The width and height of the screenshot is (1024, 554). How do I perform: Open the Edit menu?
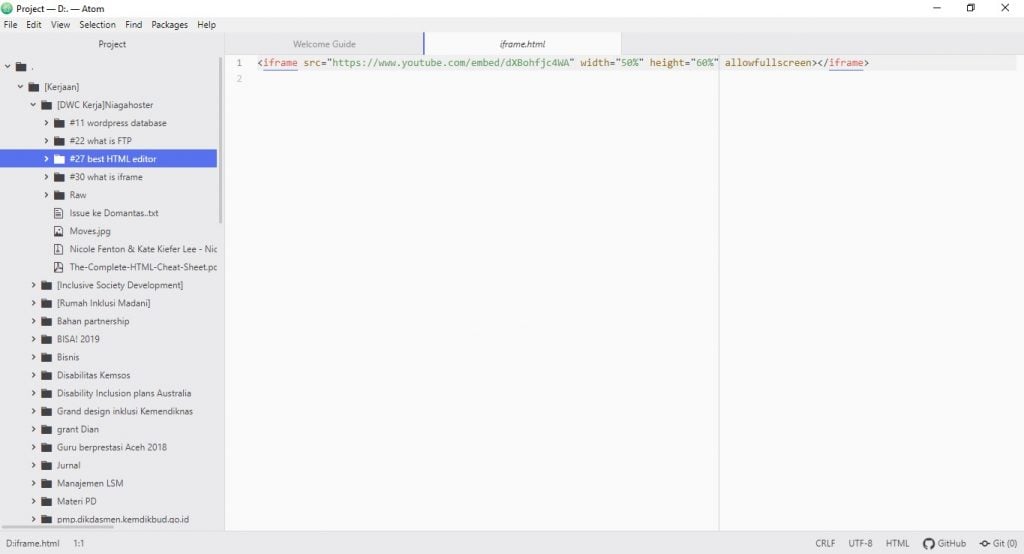33,25
